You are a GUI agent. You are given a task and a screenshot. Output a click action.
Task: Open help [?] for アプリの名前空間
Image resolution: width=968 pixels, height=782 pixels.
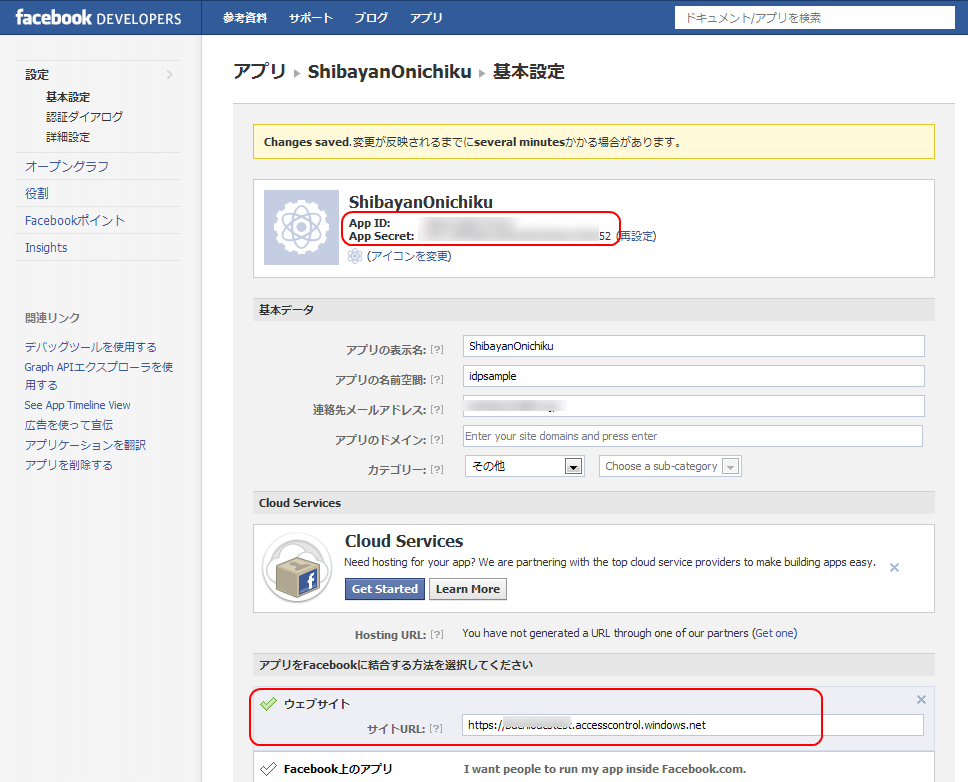[436, 380]
